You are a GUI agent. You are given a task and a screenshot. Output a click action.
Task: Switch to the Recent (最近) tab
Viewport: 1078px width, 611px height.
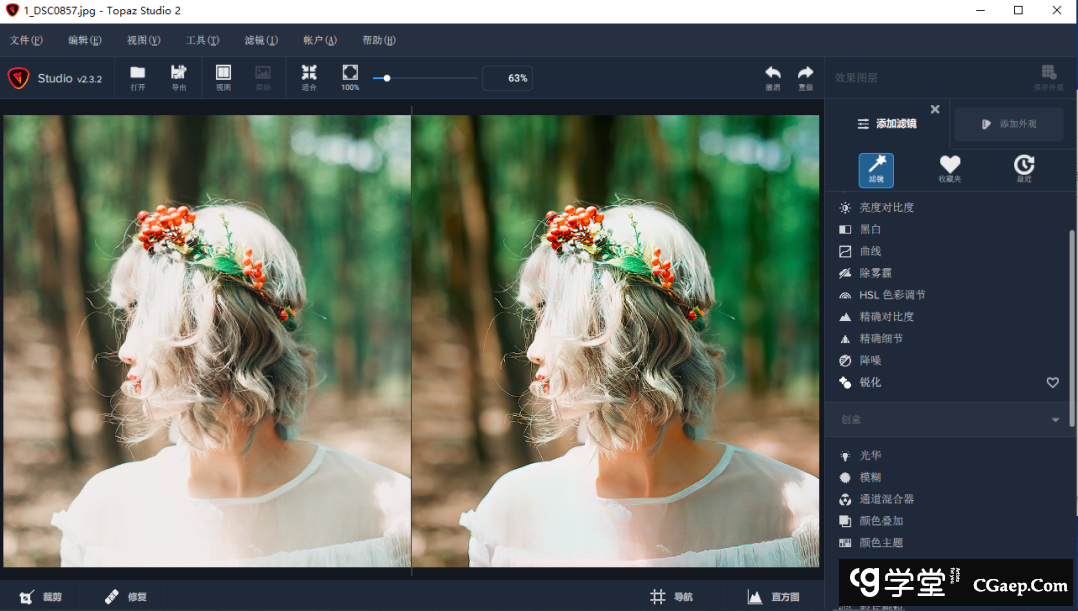tap(1023, 168)
